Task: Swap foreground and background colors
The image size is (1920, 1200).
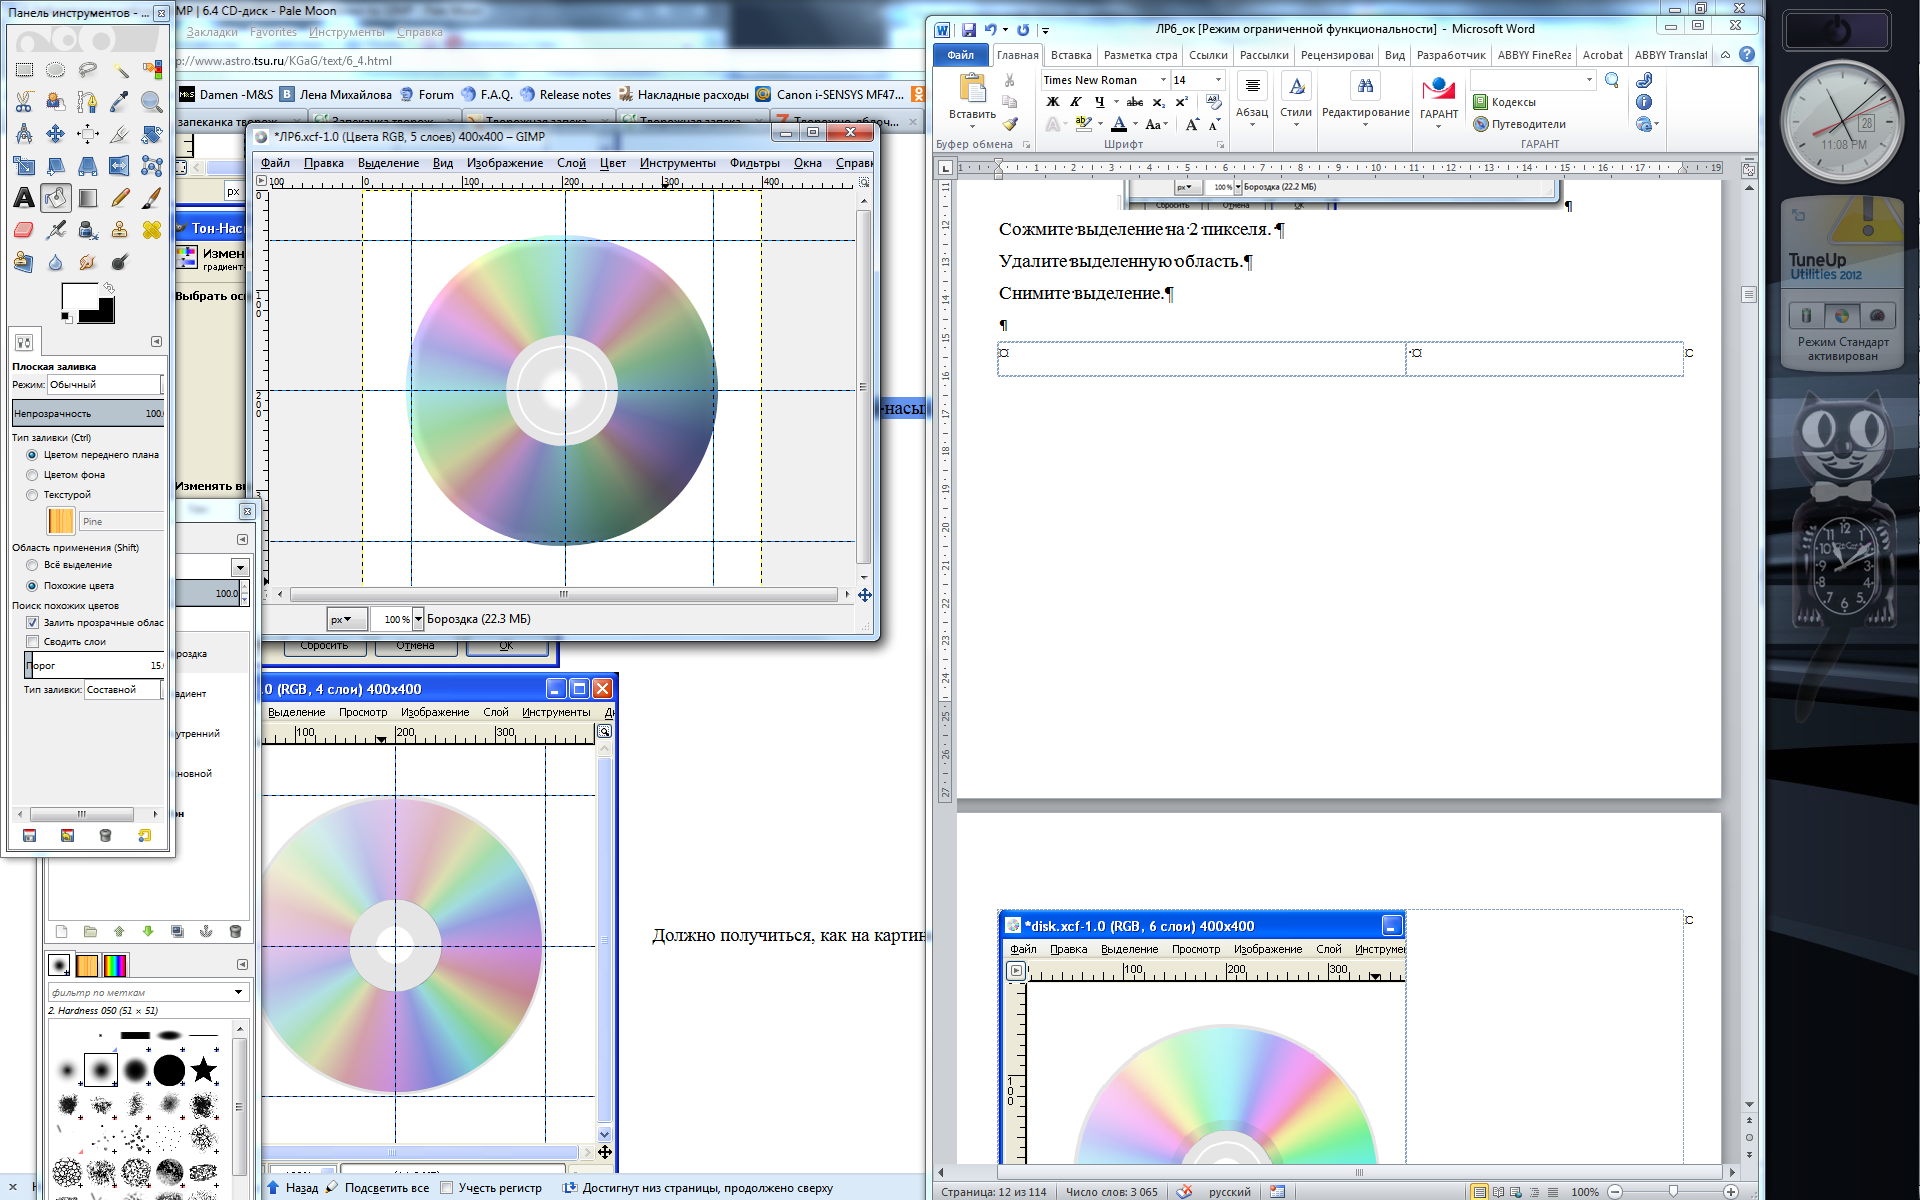Action: click(108, 288)
